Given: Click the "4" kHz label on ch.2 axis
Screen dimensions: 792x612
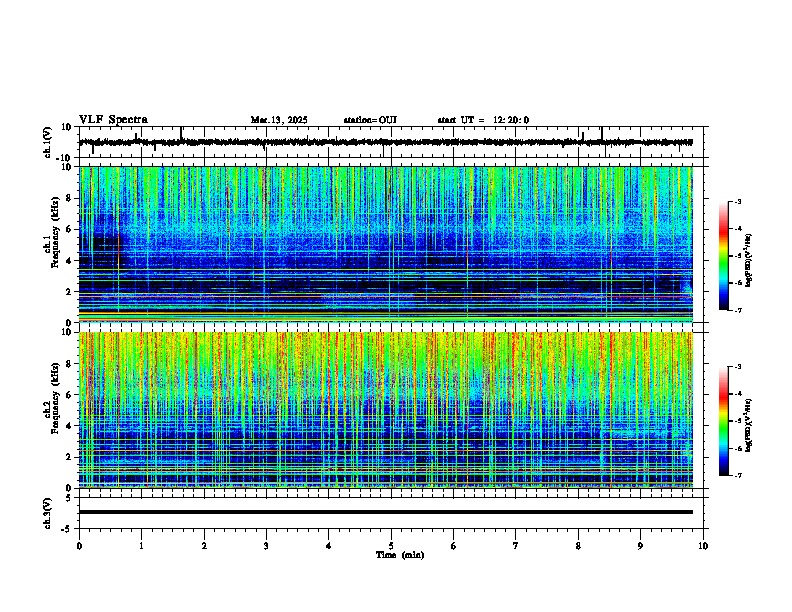Looking at the screenshot, I should 70,426.
